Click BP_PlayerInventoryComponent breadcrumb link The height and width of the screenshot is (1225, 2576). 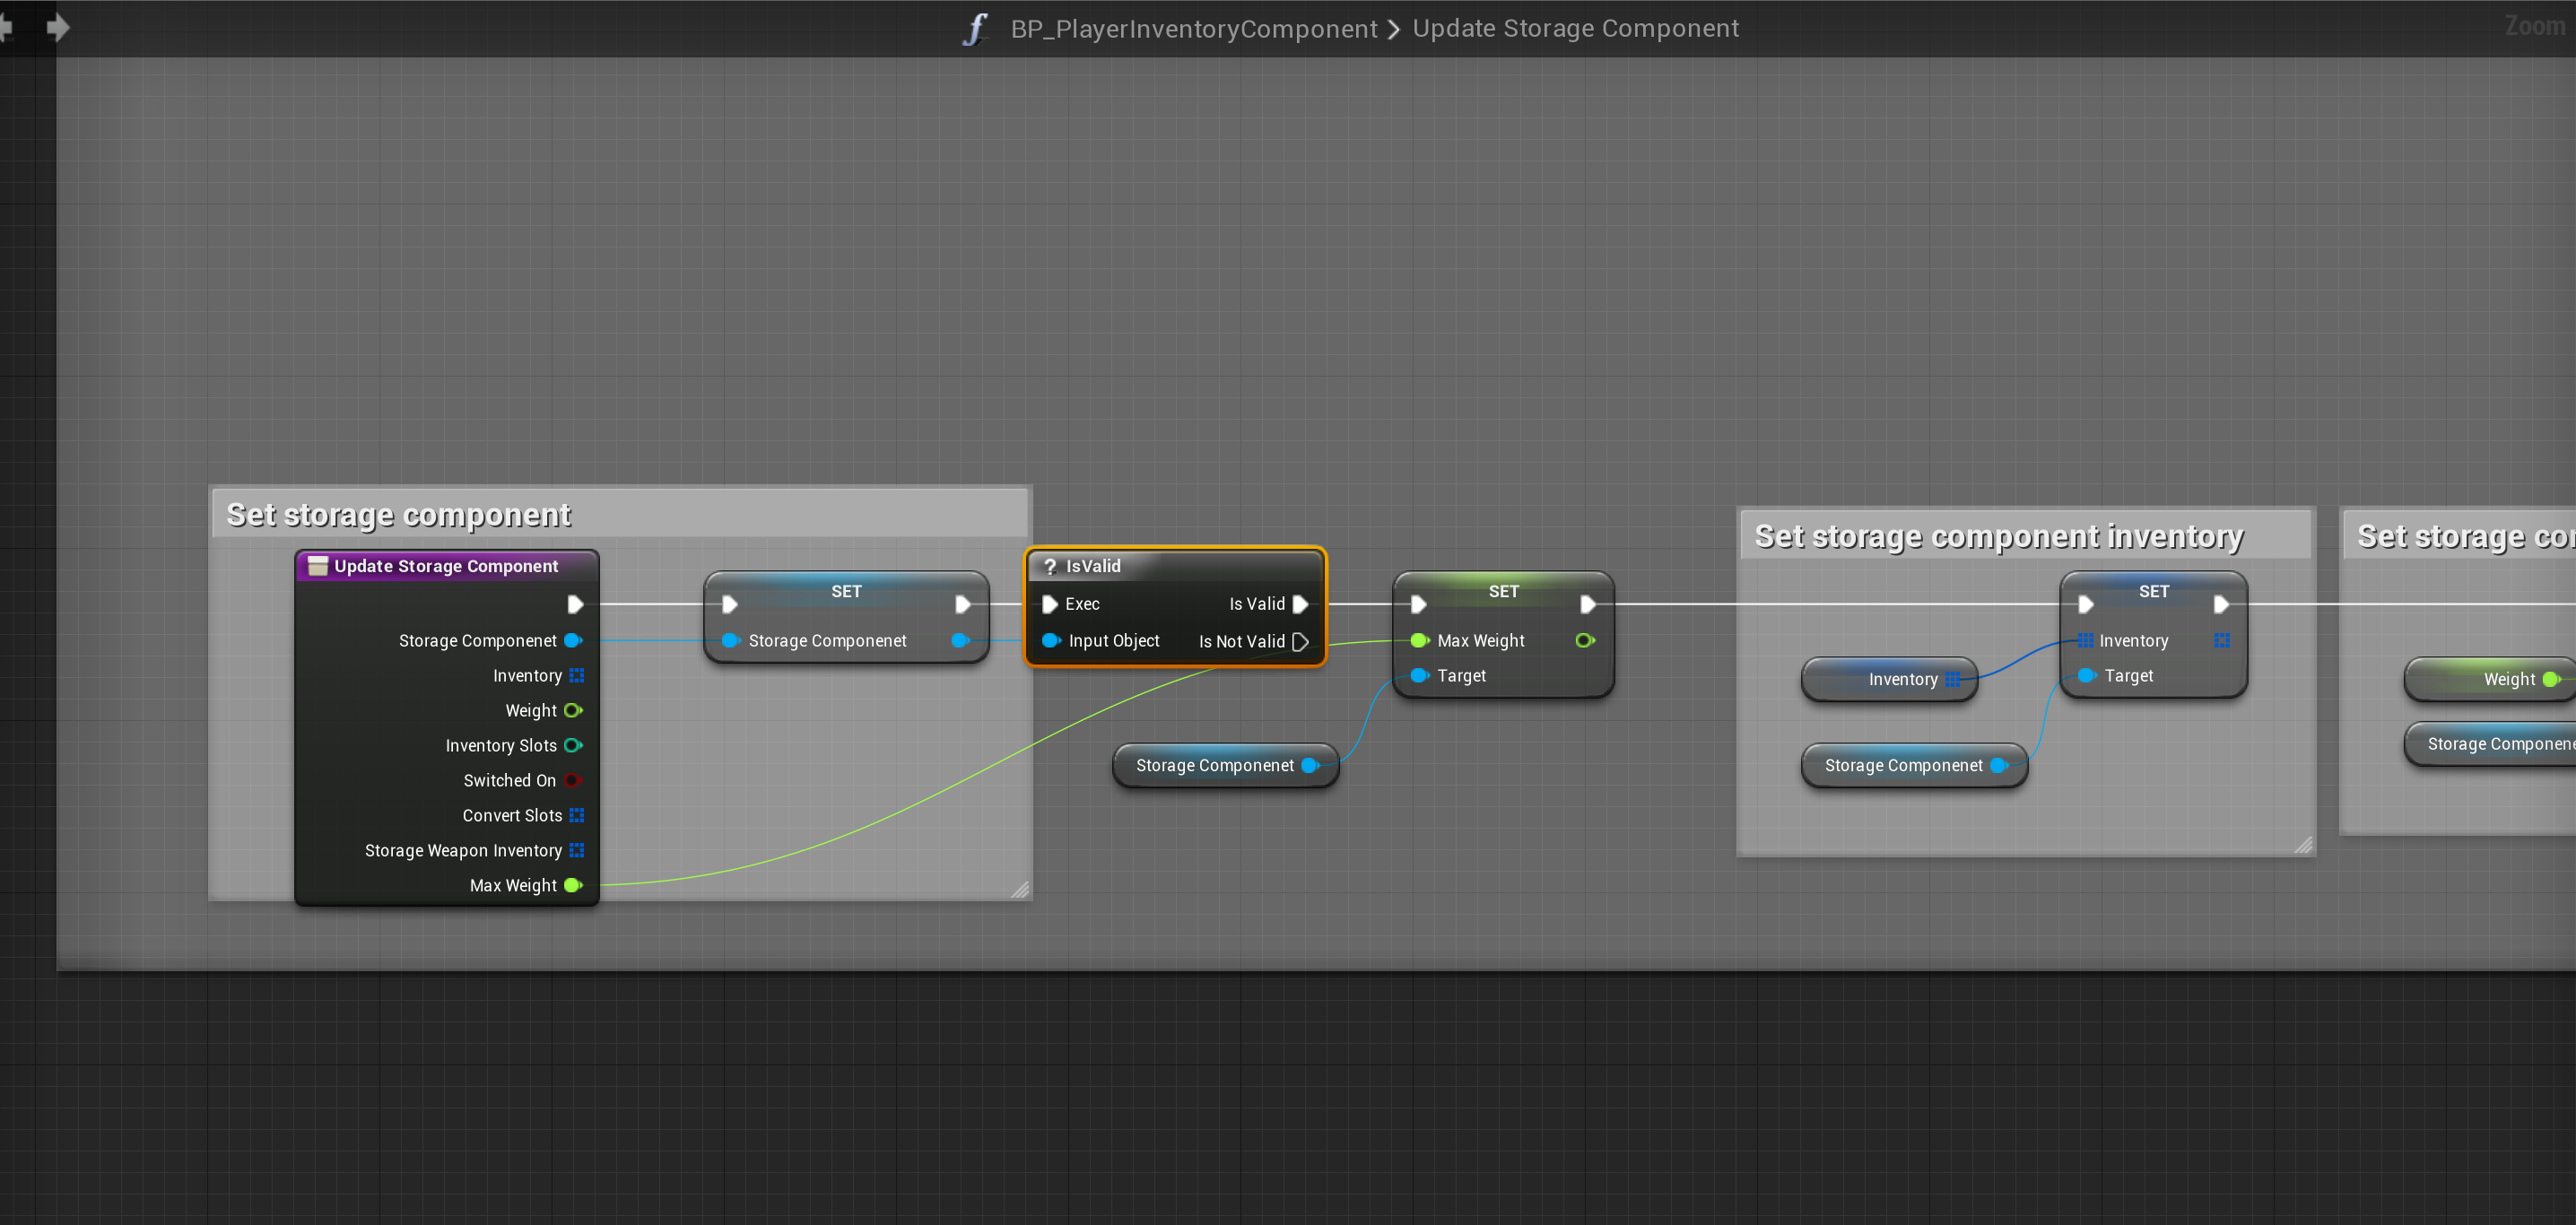(1193, 29)
